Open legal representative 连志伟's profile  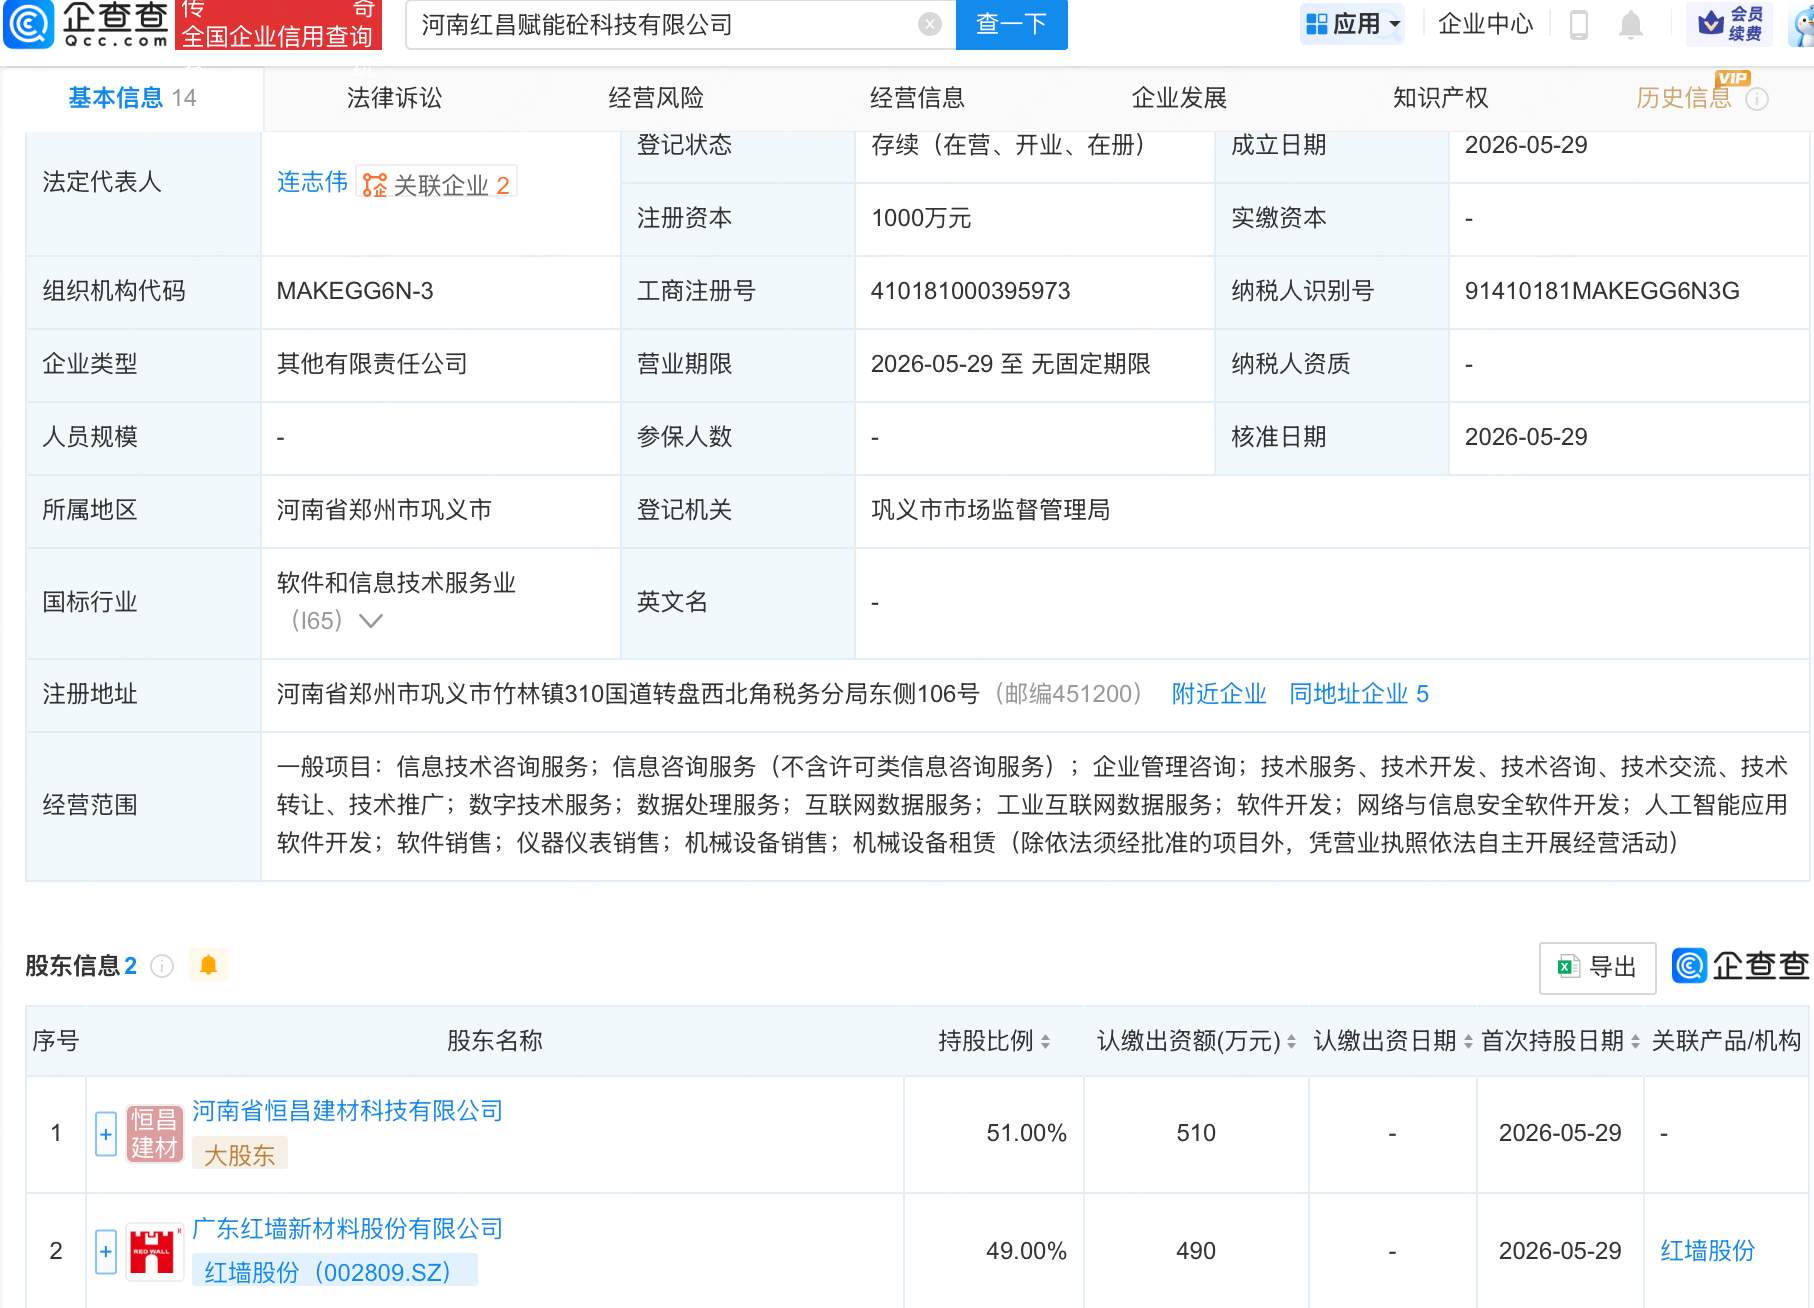[x=312, y=182]
